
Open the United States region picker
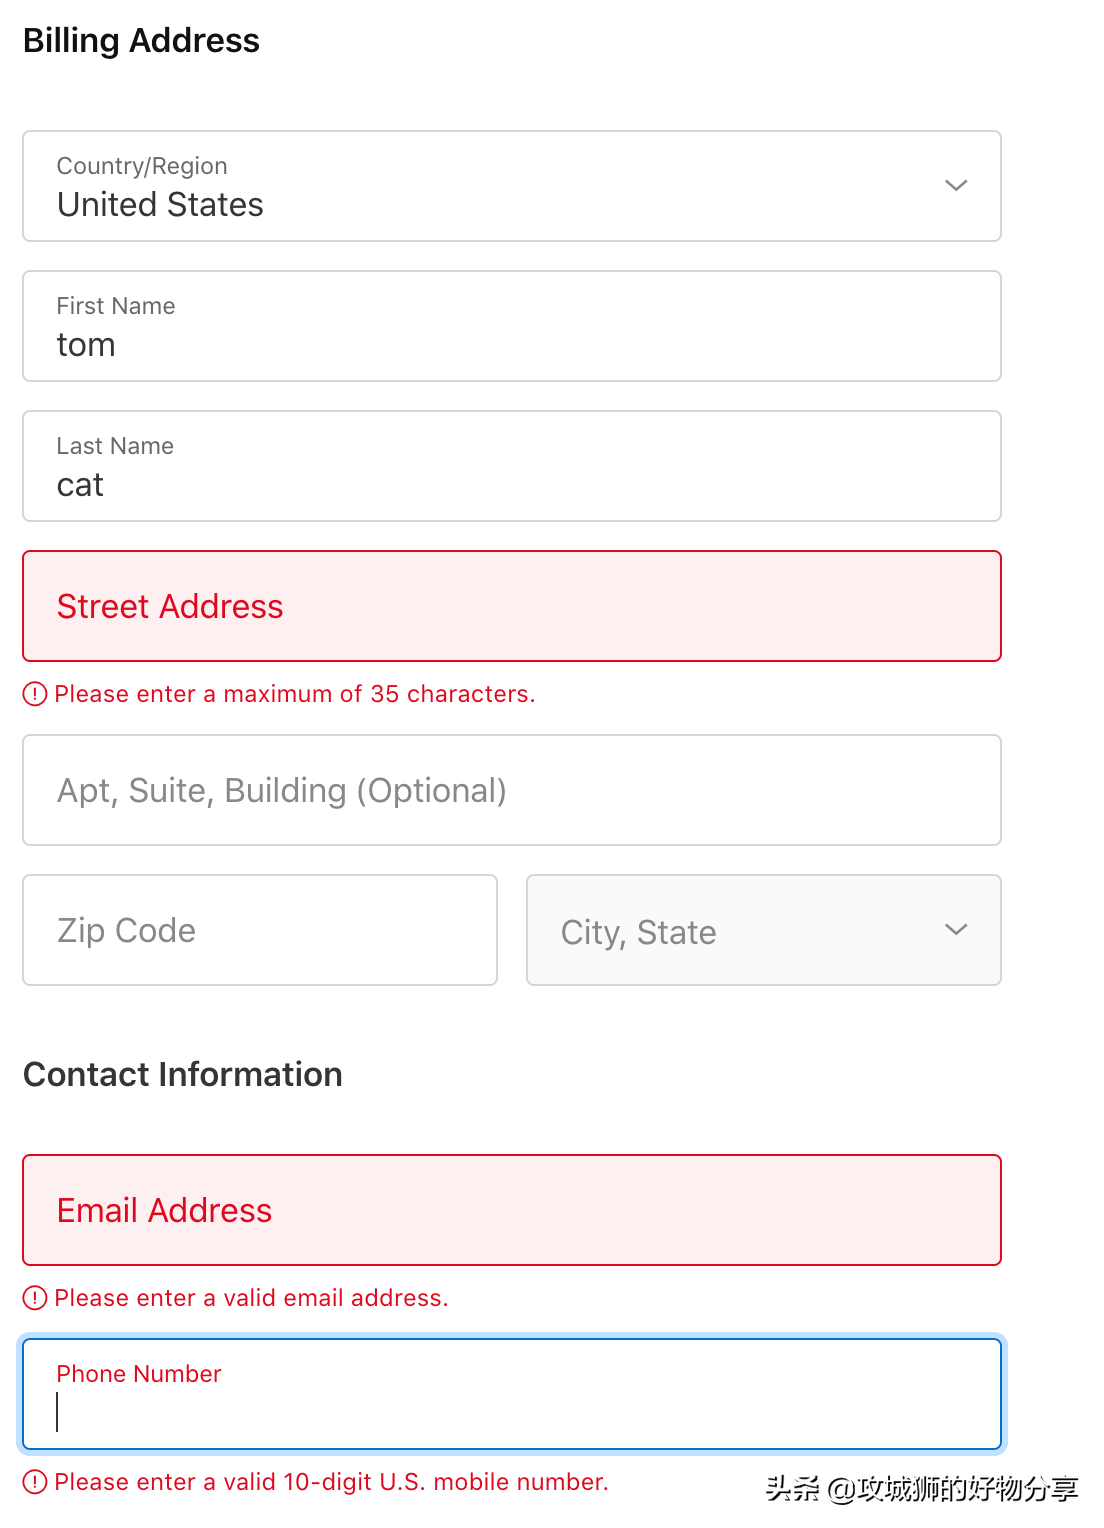[x=511, y=186]
